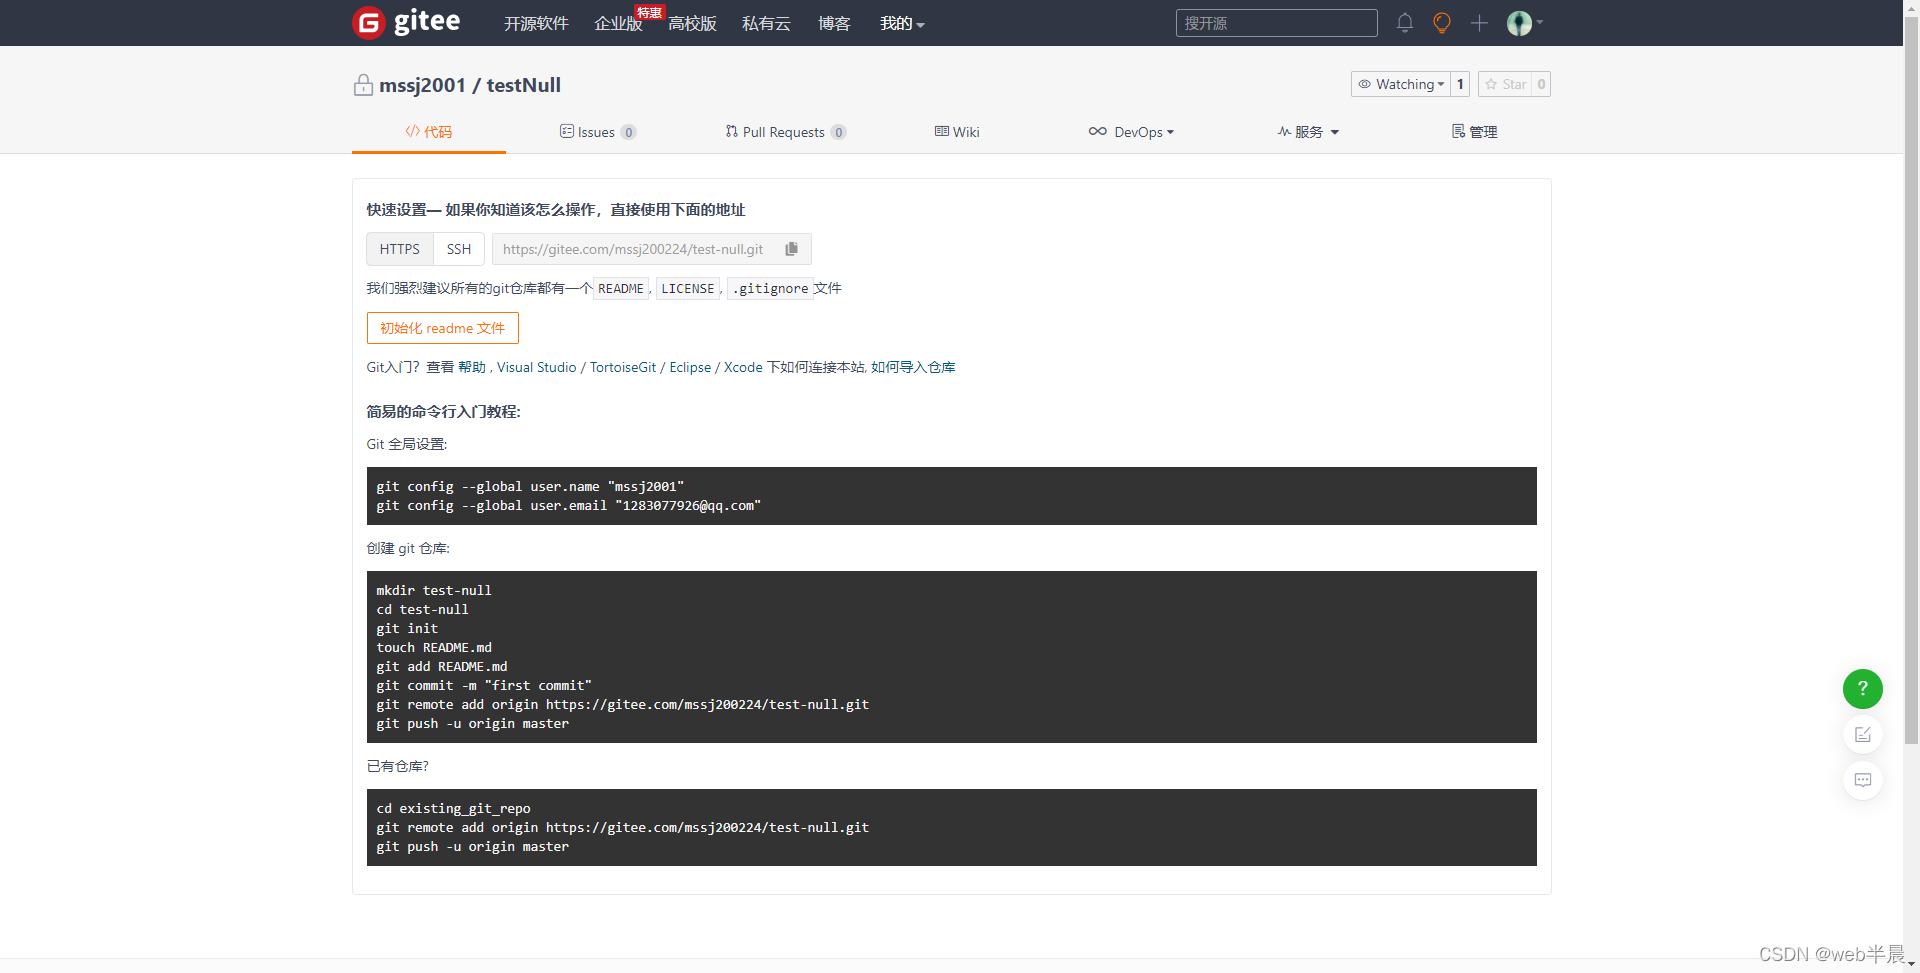Click the private lock icon beside repo name
1920x973 pixels.
click(363, 85)
